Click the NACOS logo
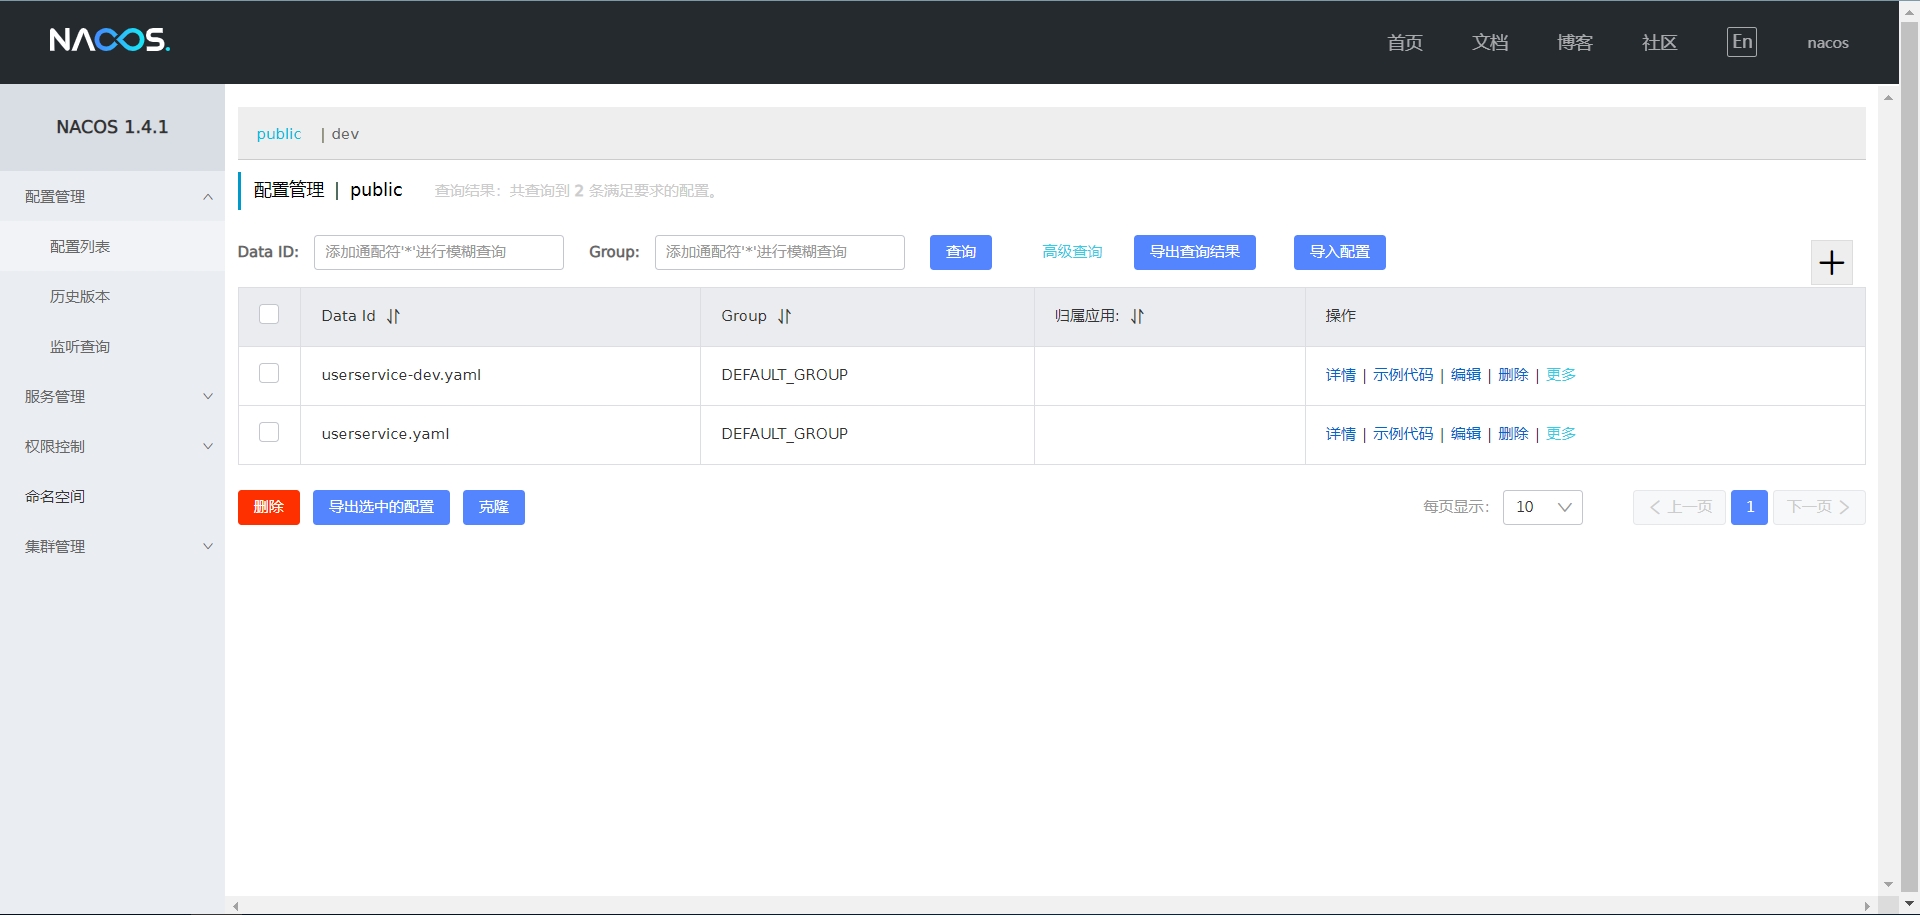 click(110, 40)
